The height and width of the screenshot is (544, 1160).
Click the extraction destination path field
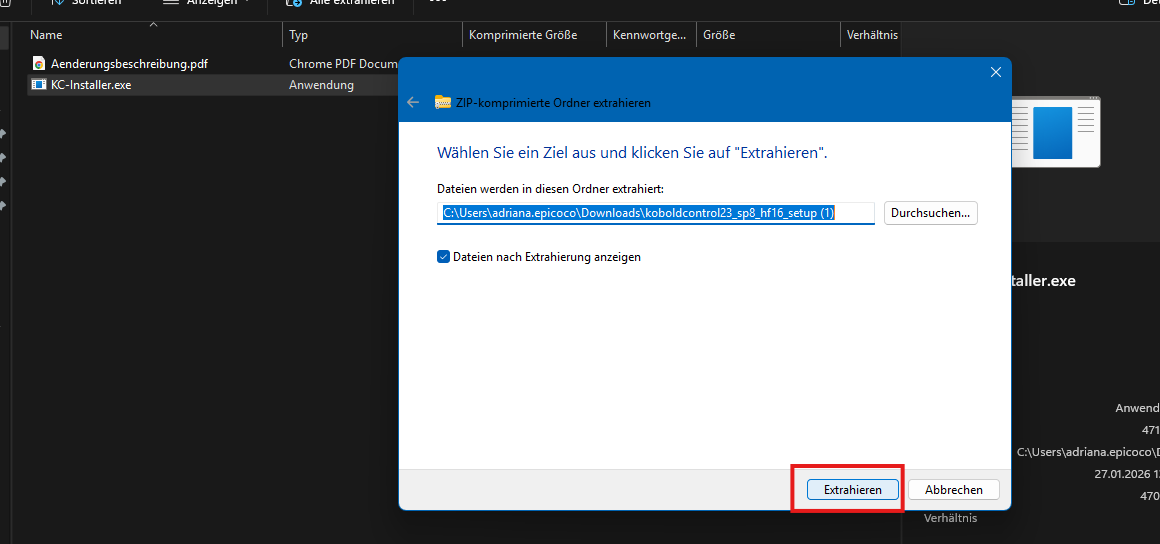point(656,213)
